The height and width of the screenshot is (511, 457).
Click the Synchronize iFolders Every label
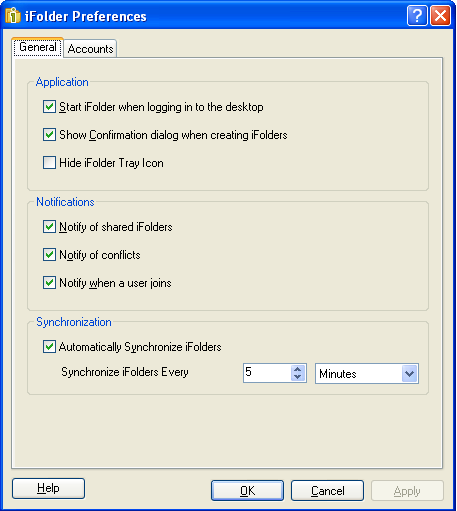tap(125, 372)
